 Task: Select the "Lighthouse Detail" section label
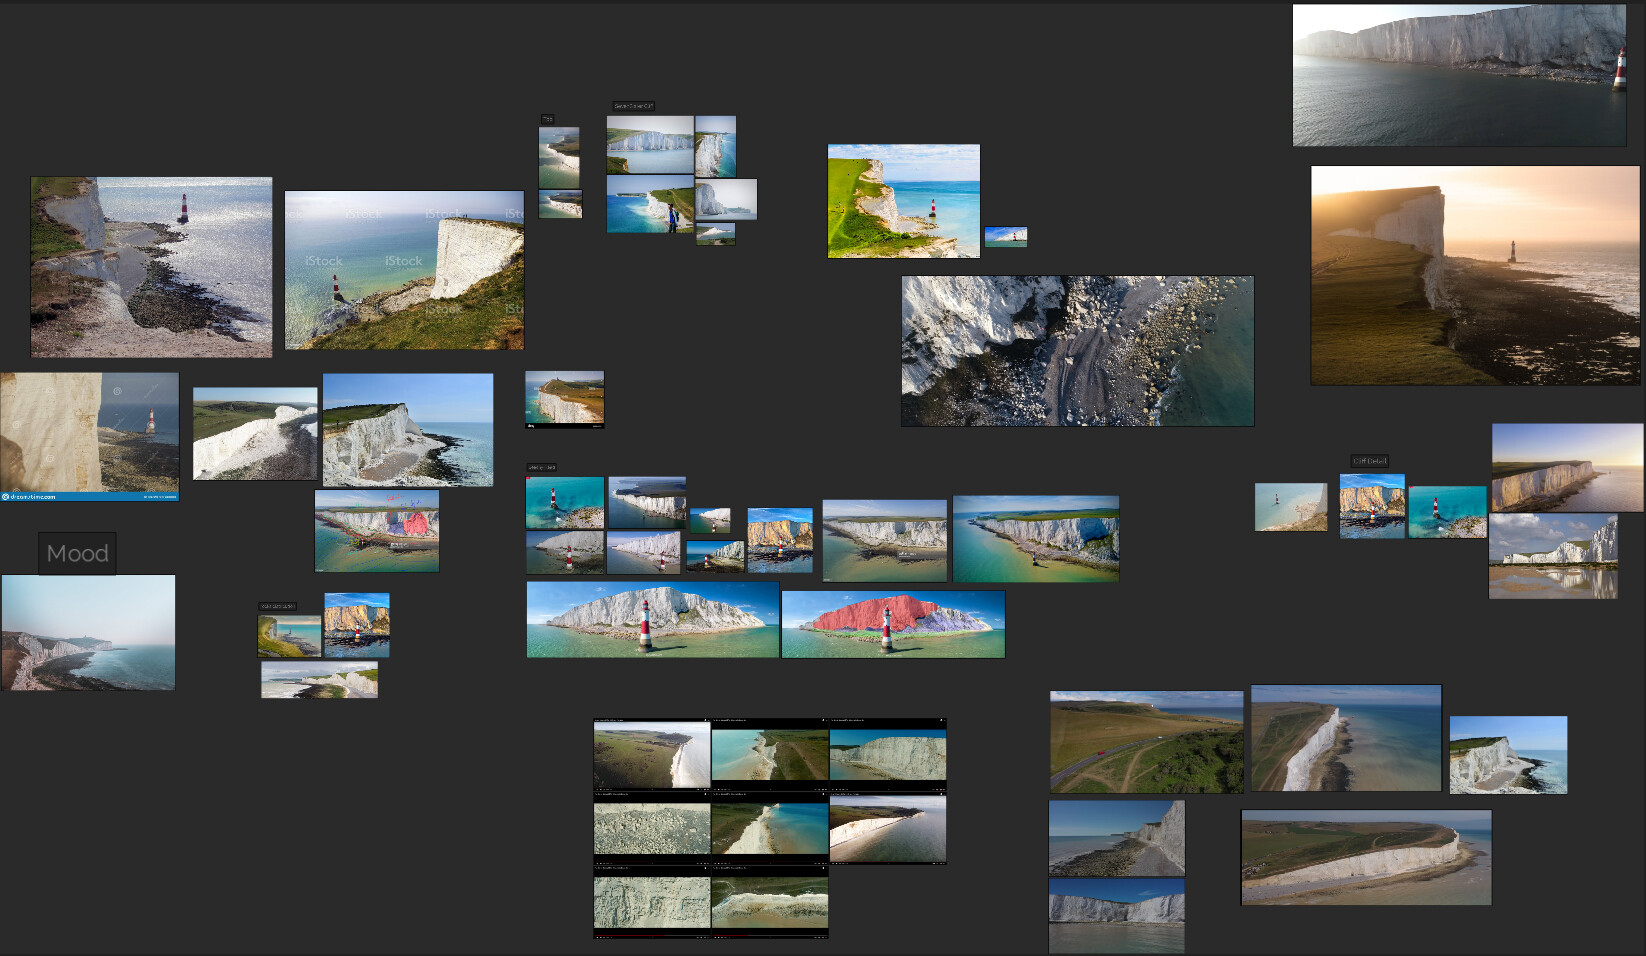542,467
